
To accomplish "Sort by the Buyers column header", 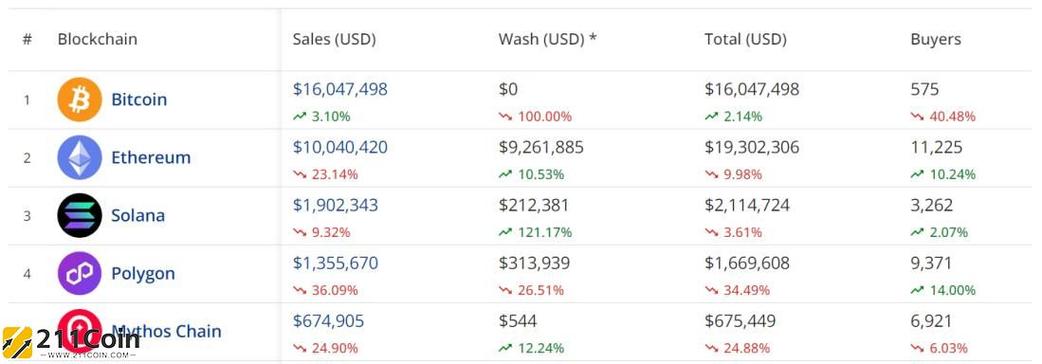I will coord(936,40).
